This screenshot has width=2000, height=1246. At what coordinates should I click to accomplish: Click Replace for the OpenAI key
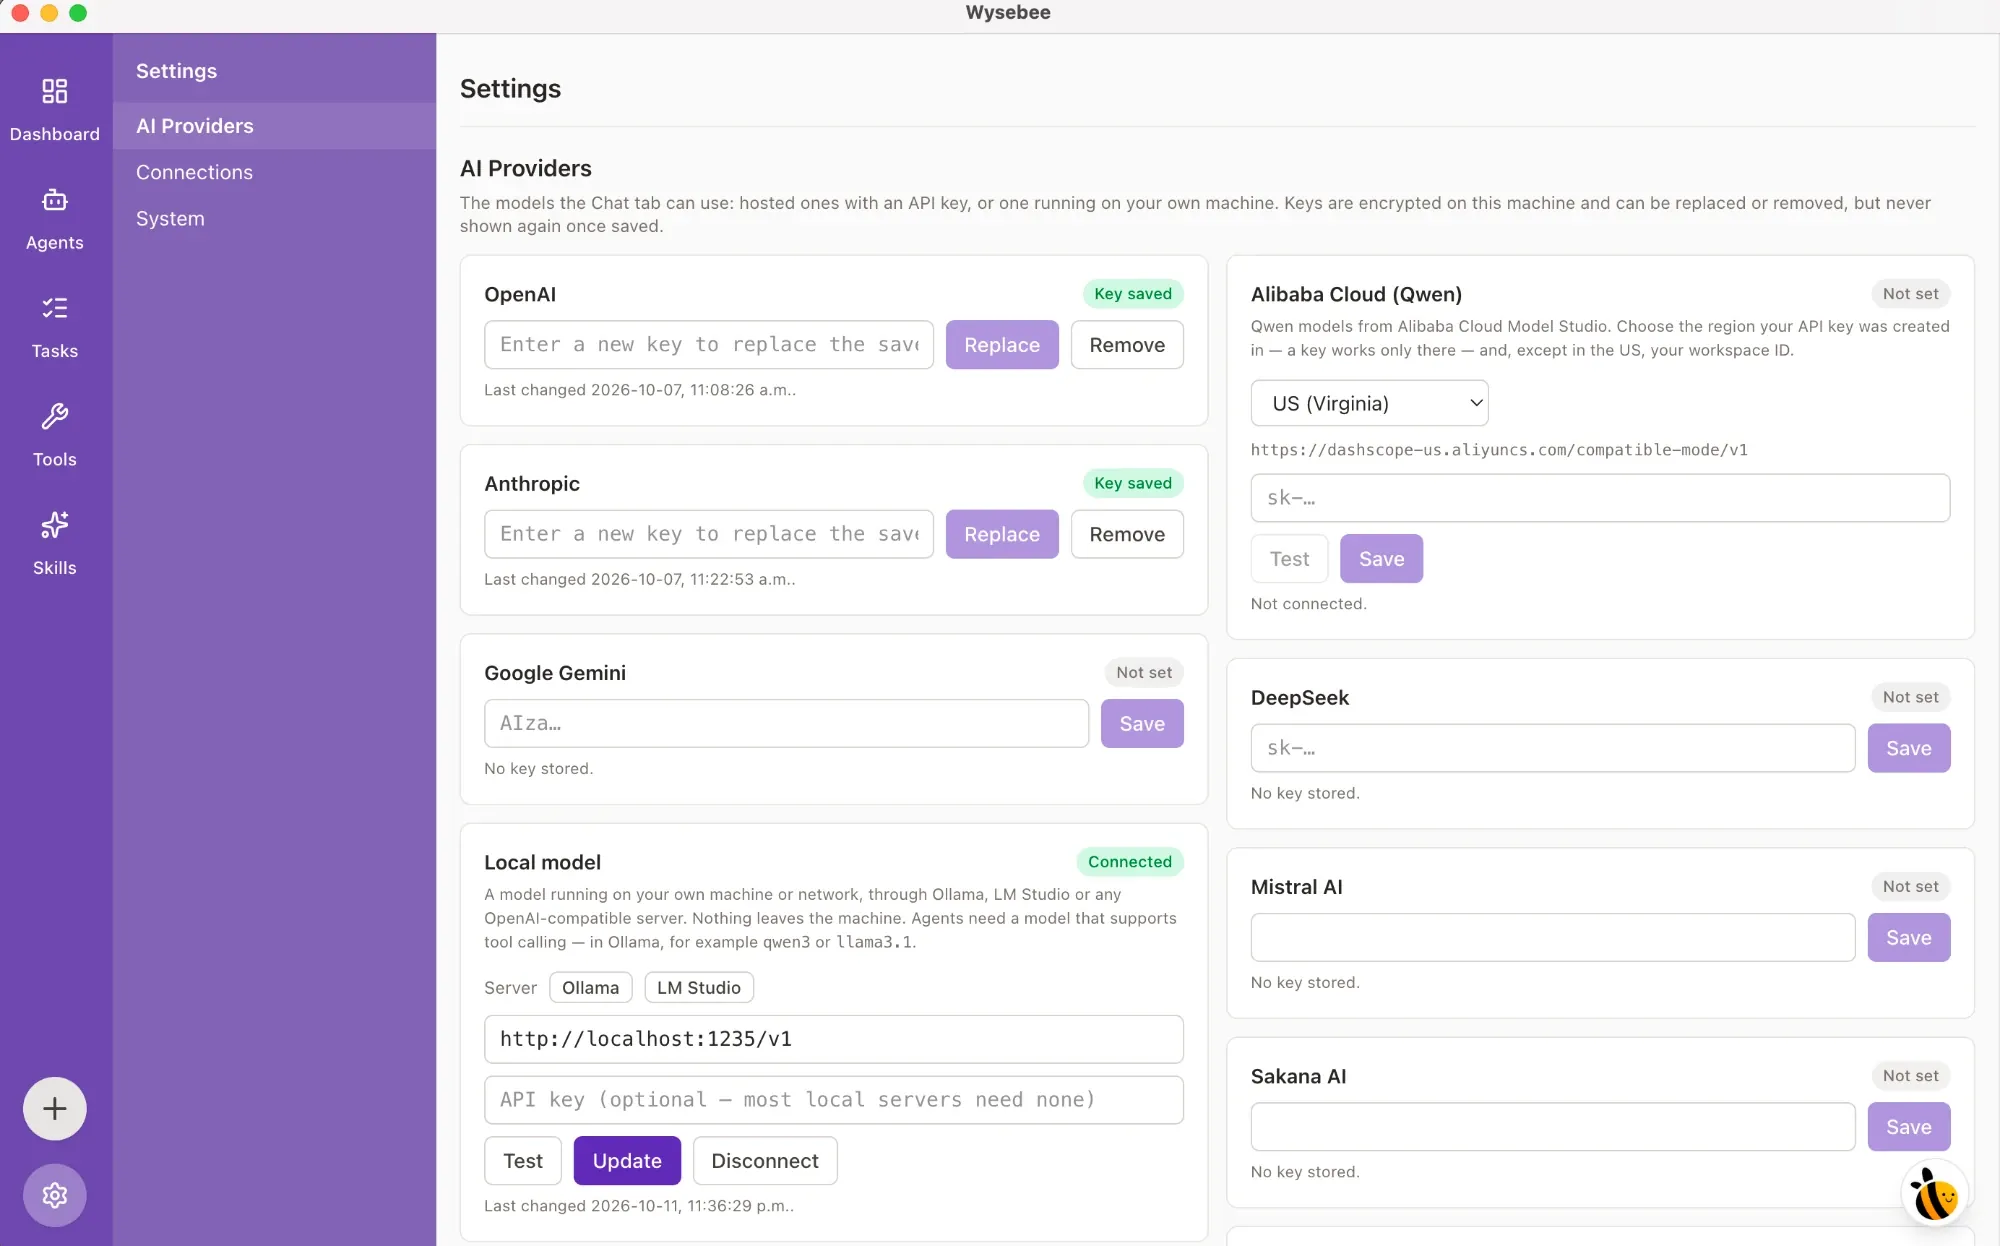point(1002,345)
